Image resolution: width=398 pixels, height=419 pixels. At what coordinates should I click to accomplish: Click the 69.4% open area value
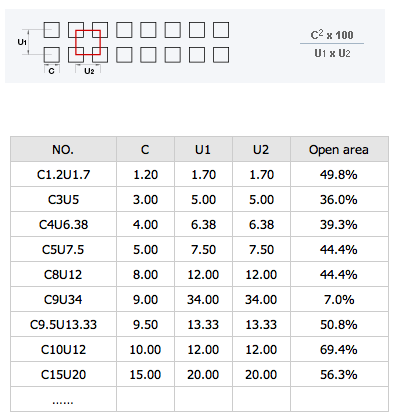(339, 349)
